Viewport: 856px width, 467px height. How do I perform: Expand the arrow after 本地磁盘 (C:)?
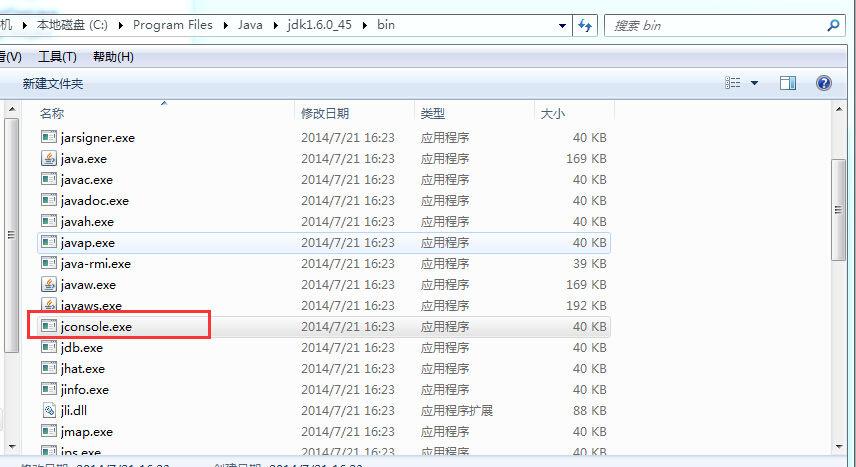click(x=121, y=25)
